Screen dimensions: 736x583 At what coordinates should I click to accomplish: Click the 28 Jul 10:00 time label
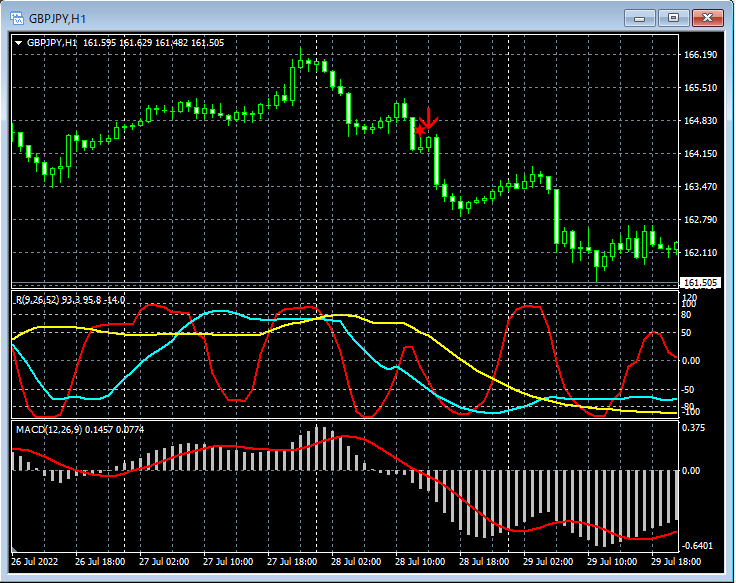[x=420, y=562]
